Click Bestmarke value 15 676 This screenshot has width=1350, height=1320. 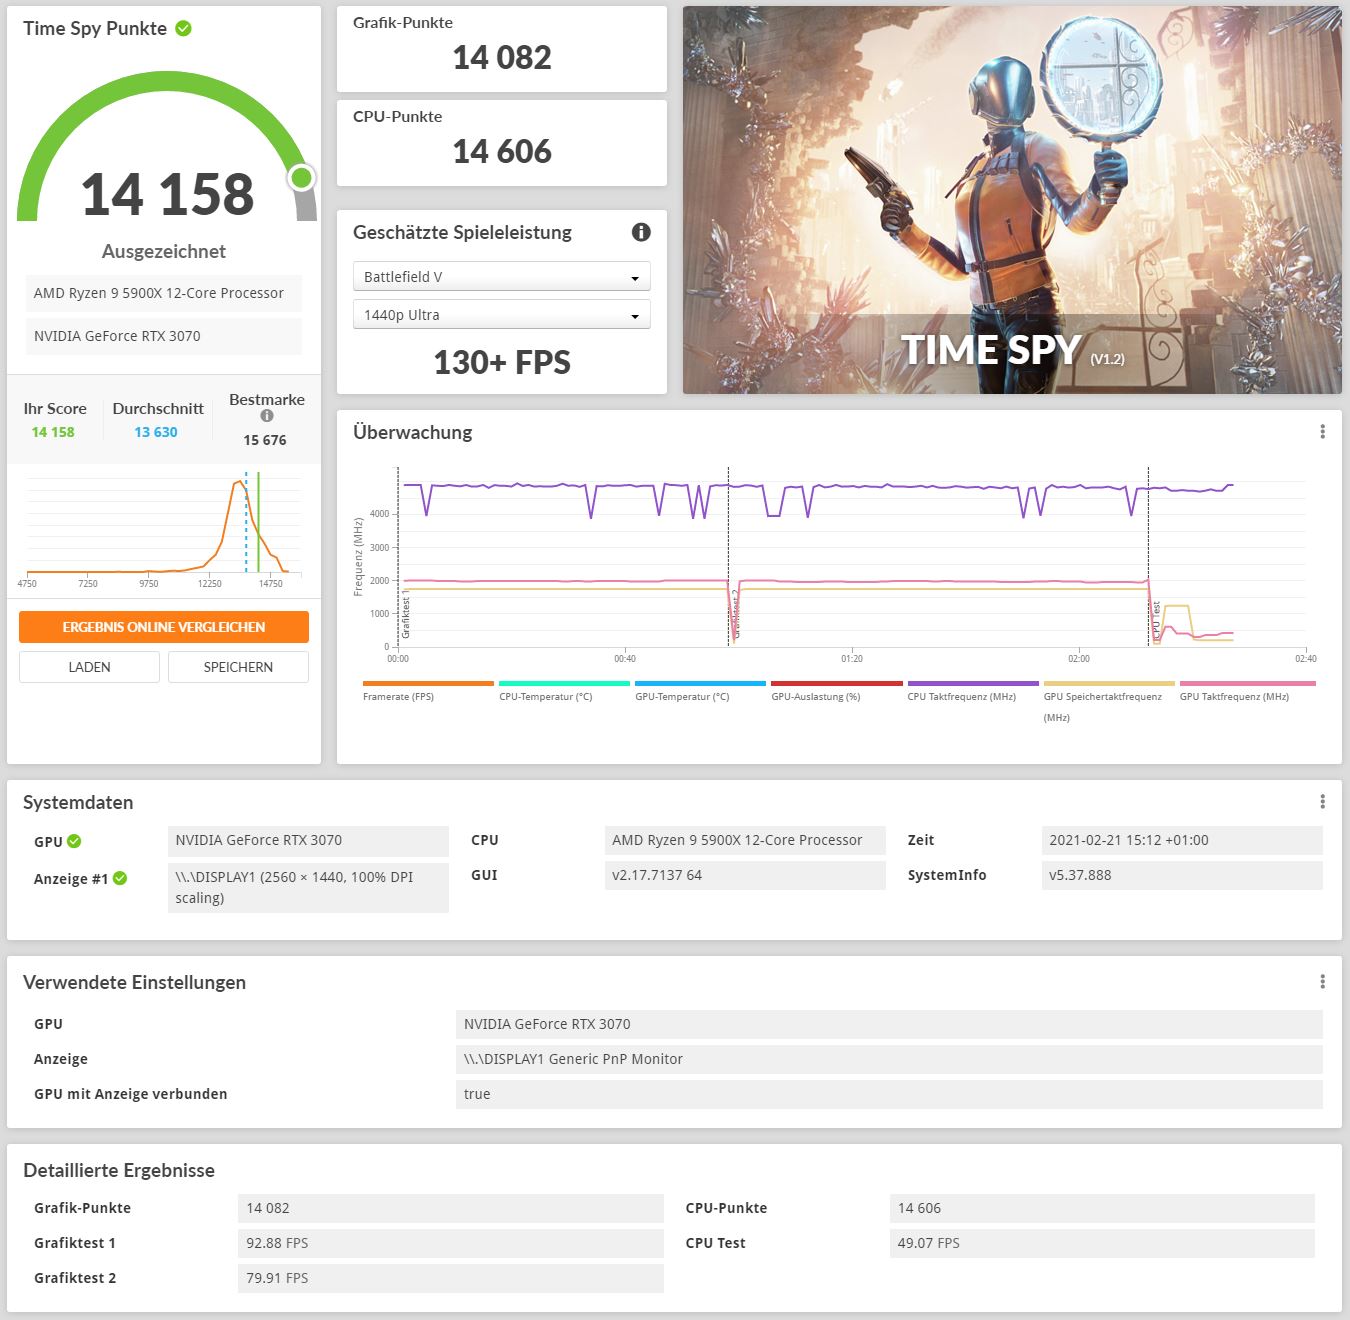(265, 440)
